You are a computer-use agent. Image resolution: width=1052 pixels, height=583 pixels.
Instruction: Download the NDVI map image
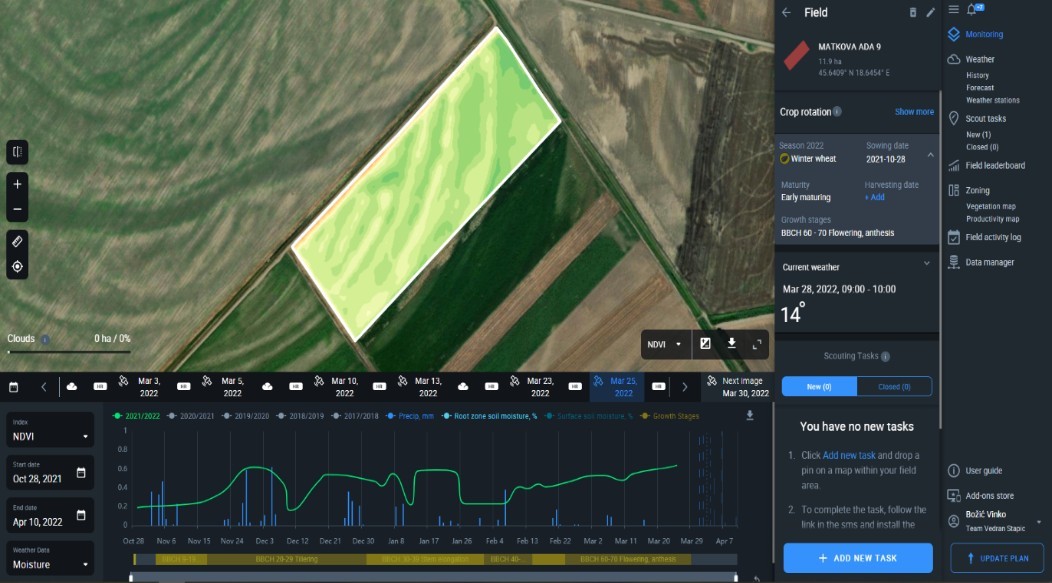point(731,344)
